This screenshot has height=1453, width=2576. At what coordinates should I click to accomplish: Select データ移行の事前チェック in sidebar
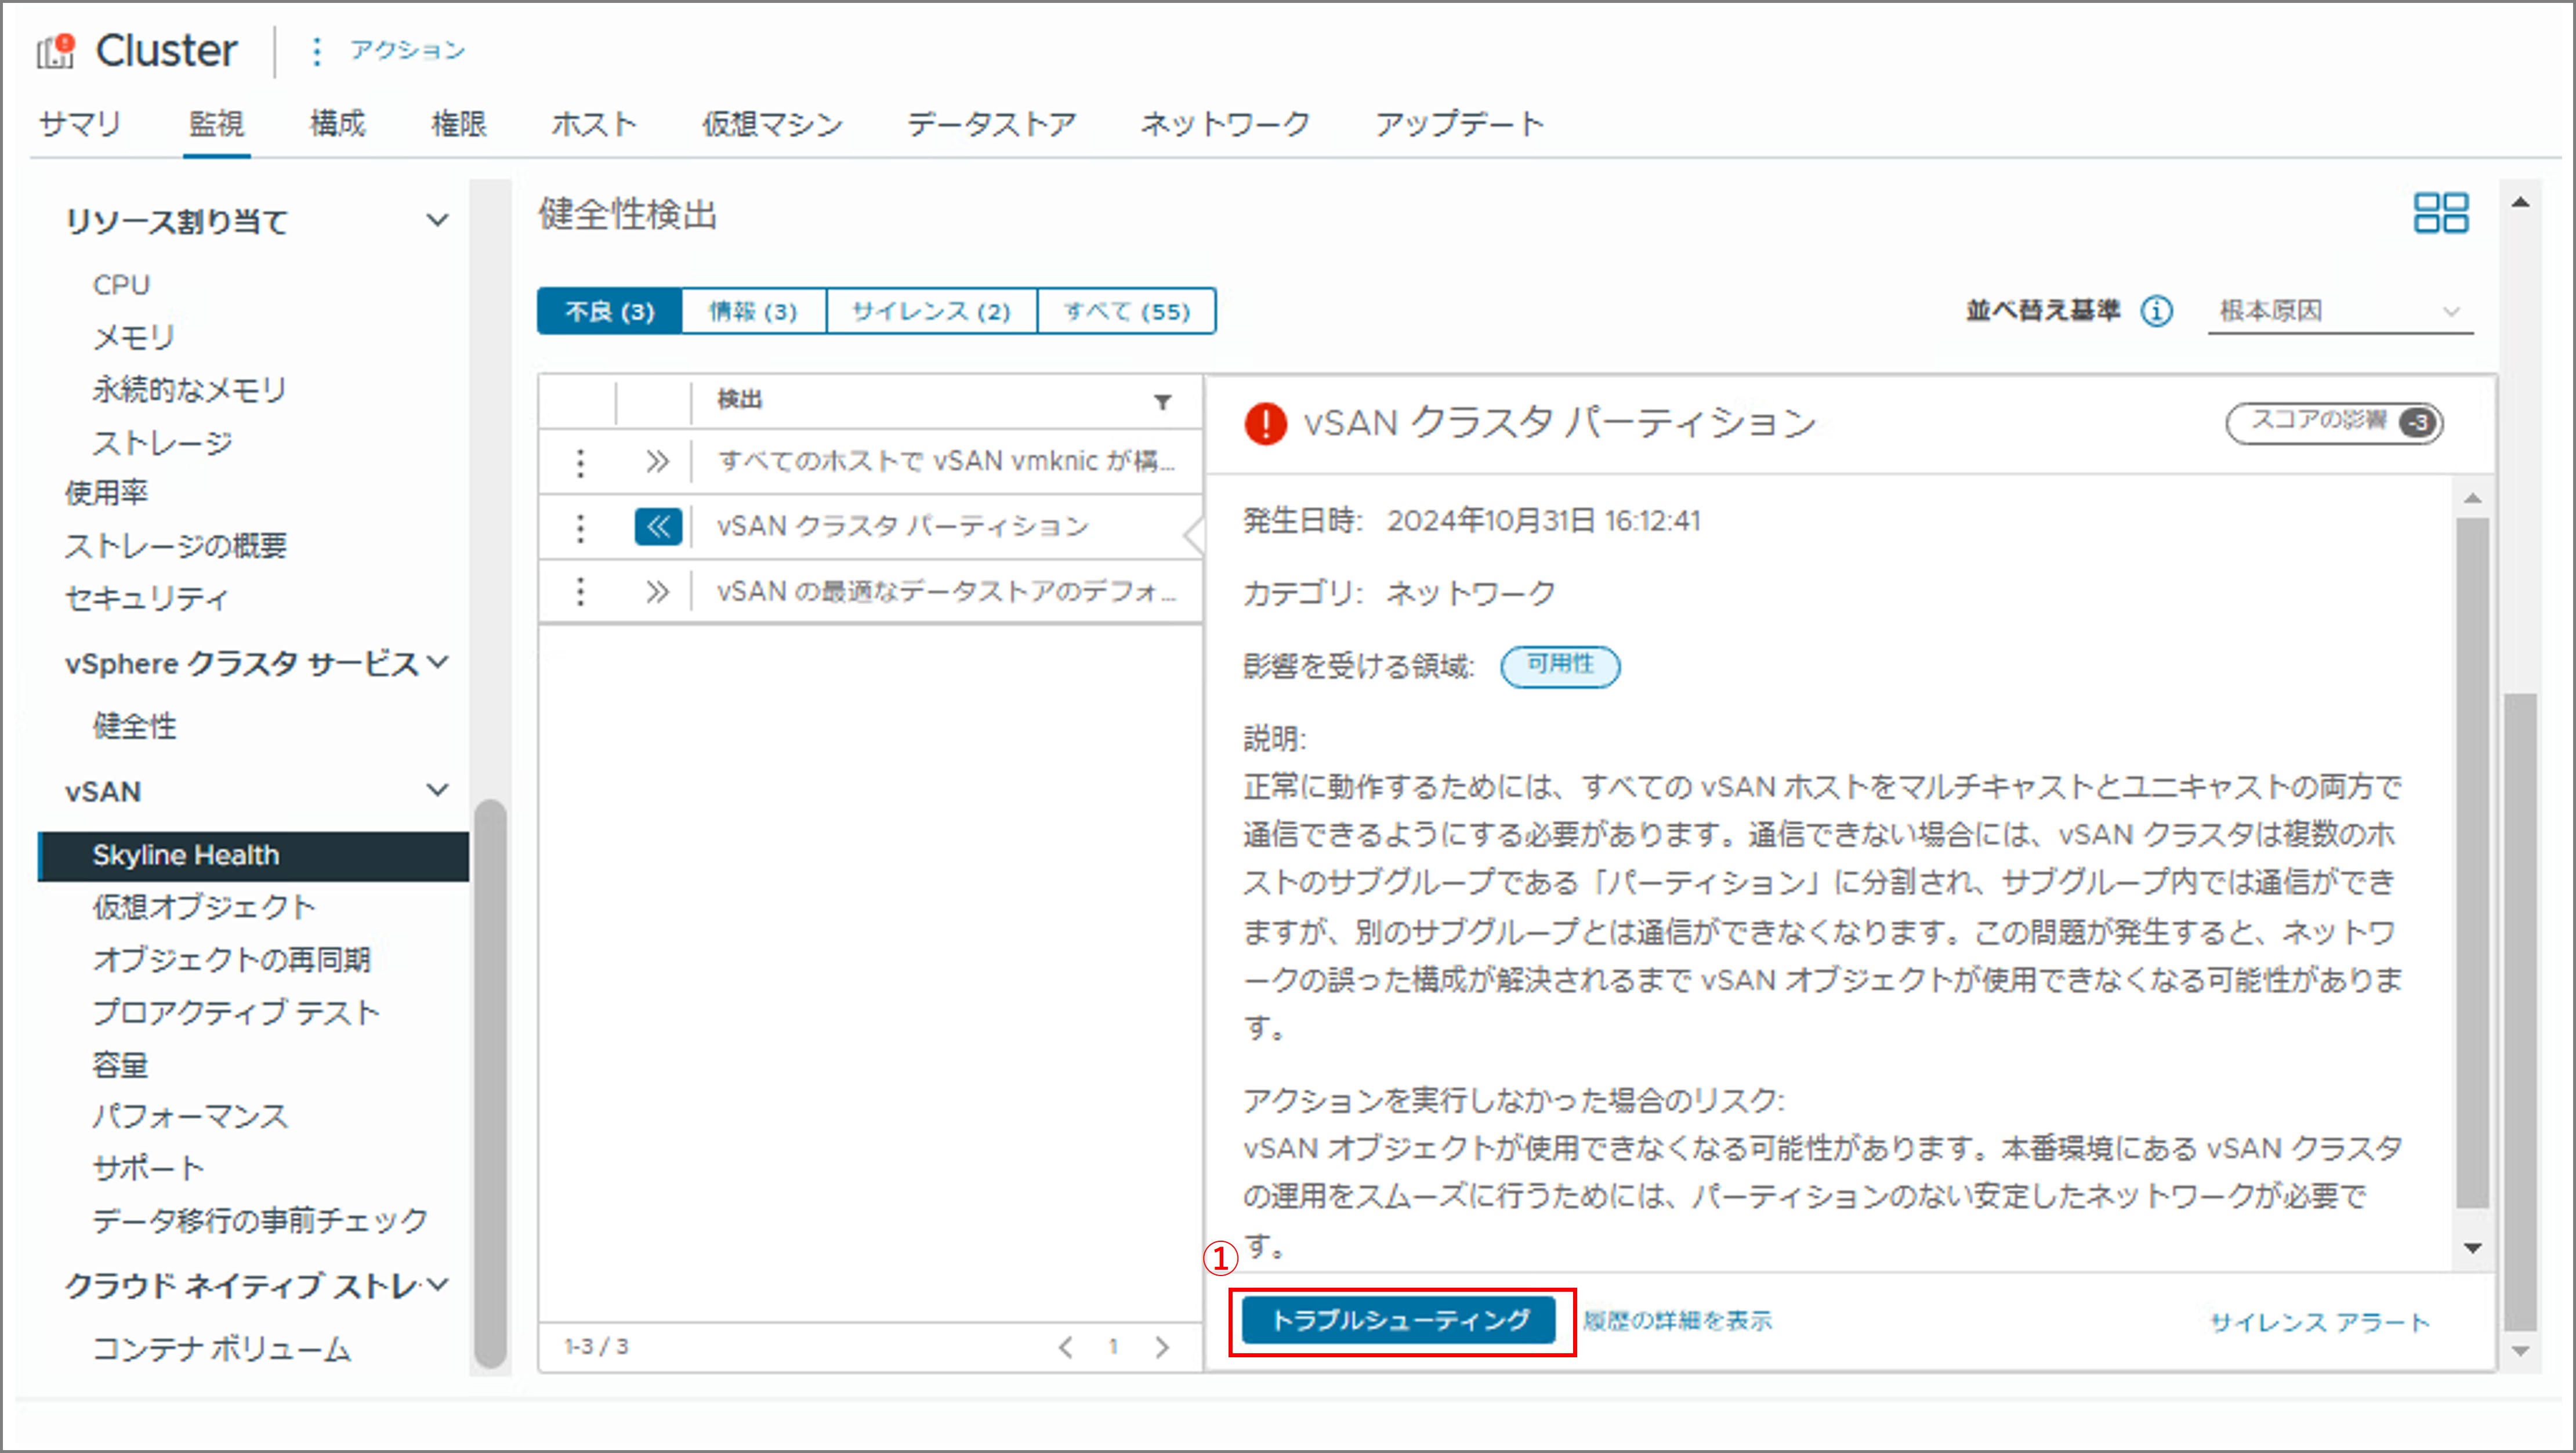(260, 1220)
